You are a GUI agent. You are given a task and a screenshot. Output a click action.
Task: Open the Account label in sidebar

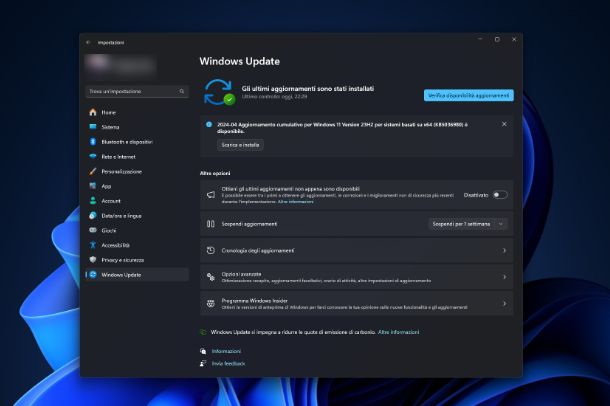(111, 201)
